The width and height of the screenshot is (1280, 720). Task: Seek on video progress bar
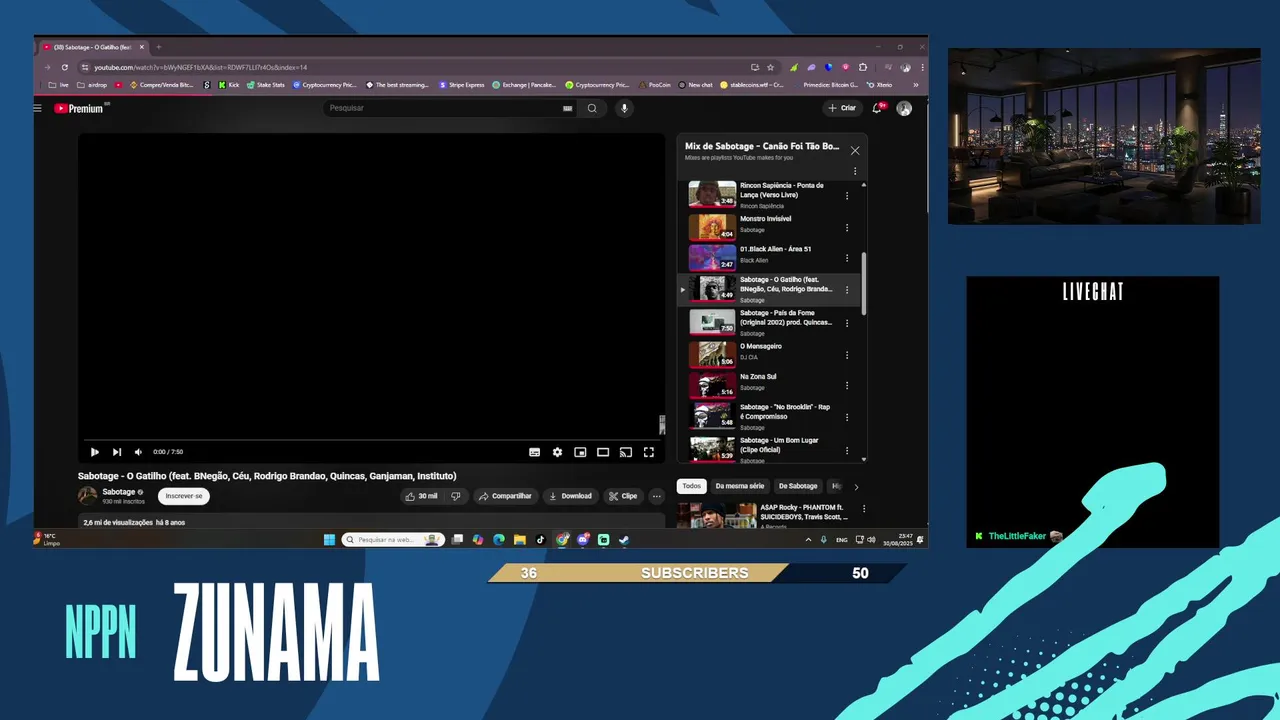point(371,439)
